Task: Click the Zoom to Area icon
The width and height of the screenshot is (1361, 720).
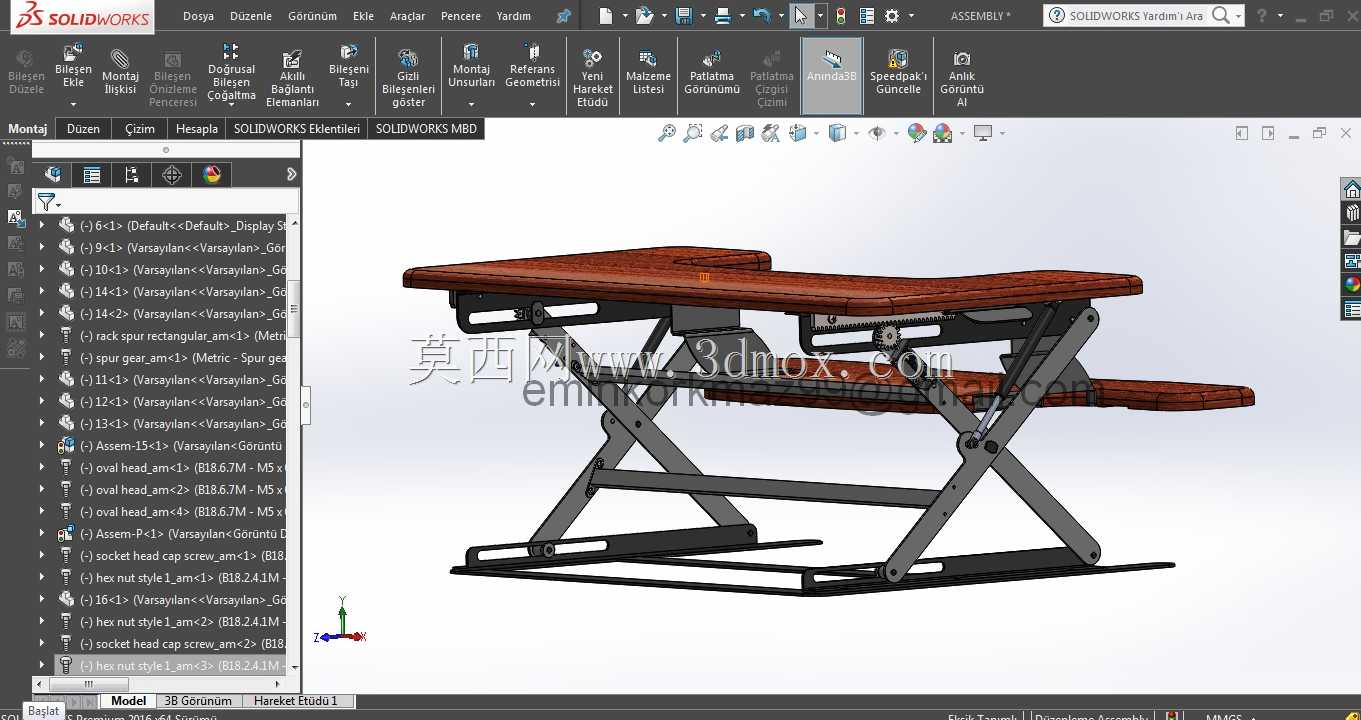Action: pyautogui.click(x=693, y=133)
